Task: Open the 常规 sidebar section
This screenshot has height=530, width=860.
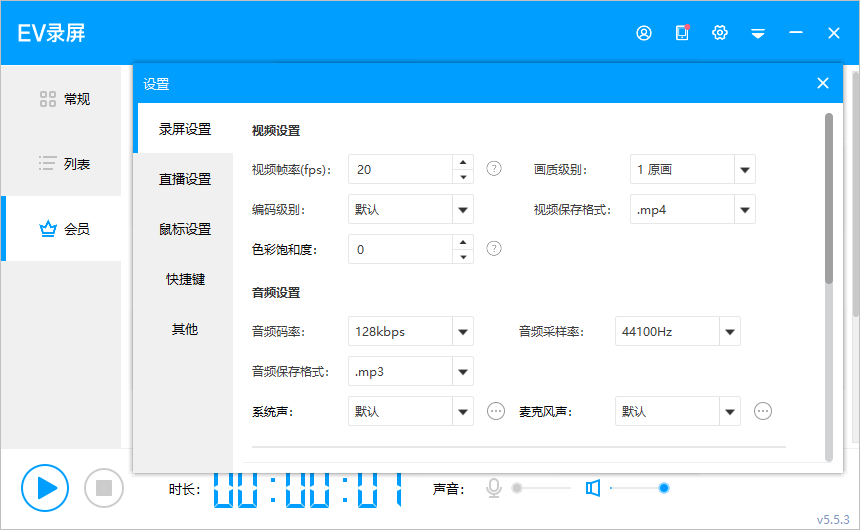Action: [x=63, y=99]
